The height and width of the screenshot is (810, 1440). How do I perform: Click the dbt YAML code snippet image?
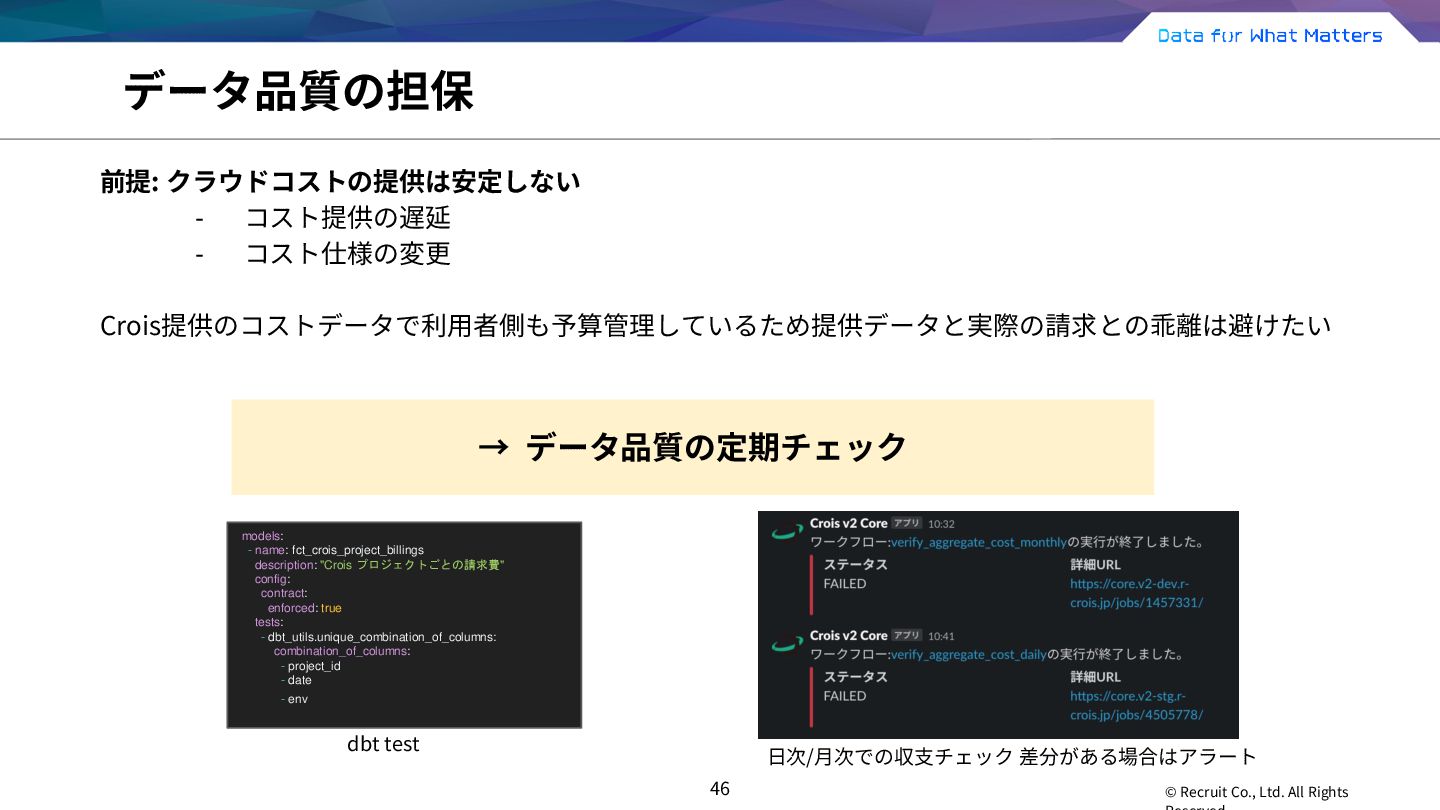pos(404,625)
